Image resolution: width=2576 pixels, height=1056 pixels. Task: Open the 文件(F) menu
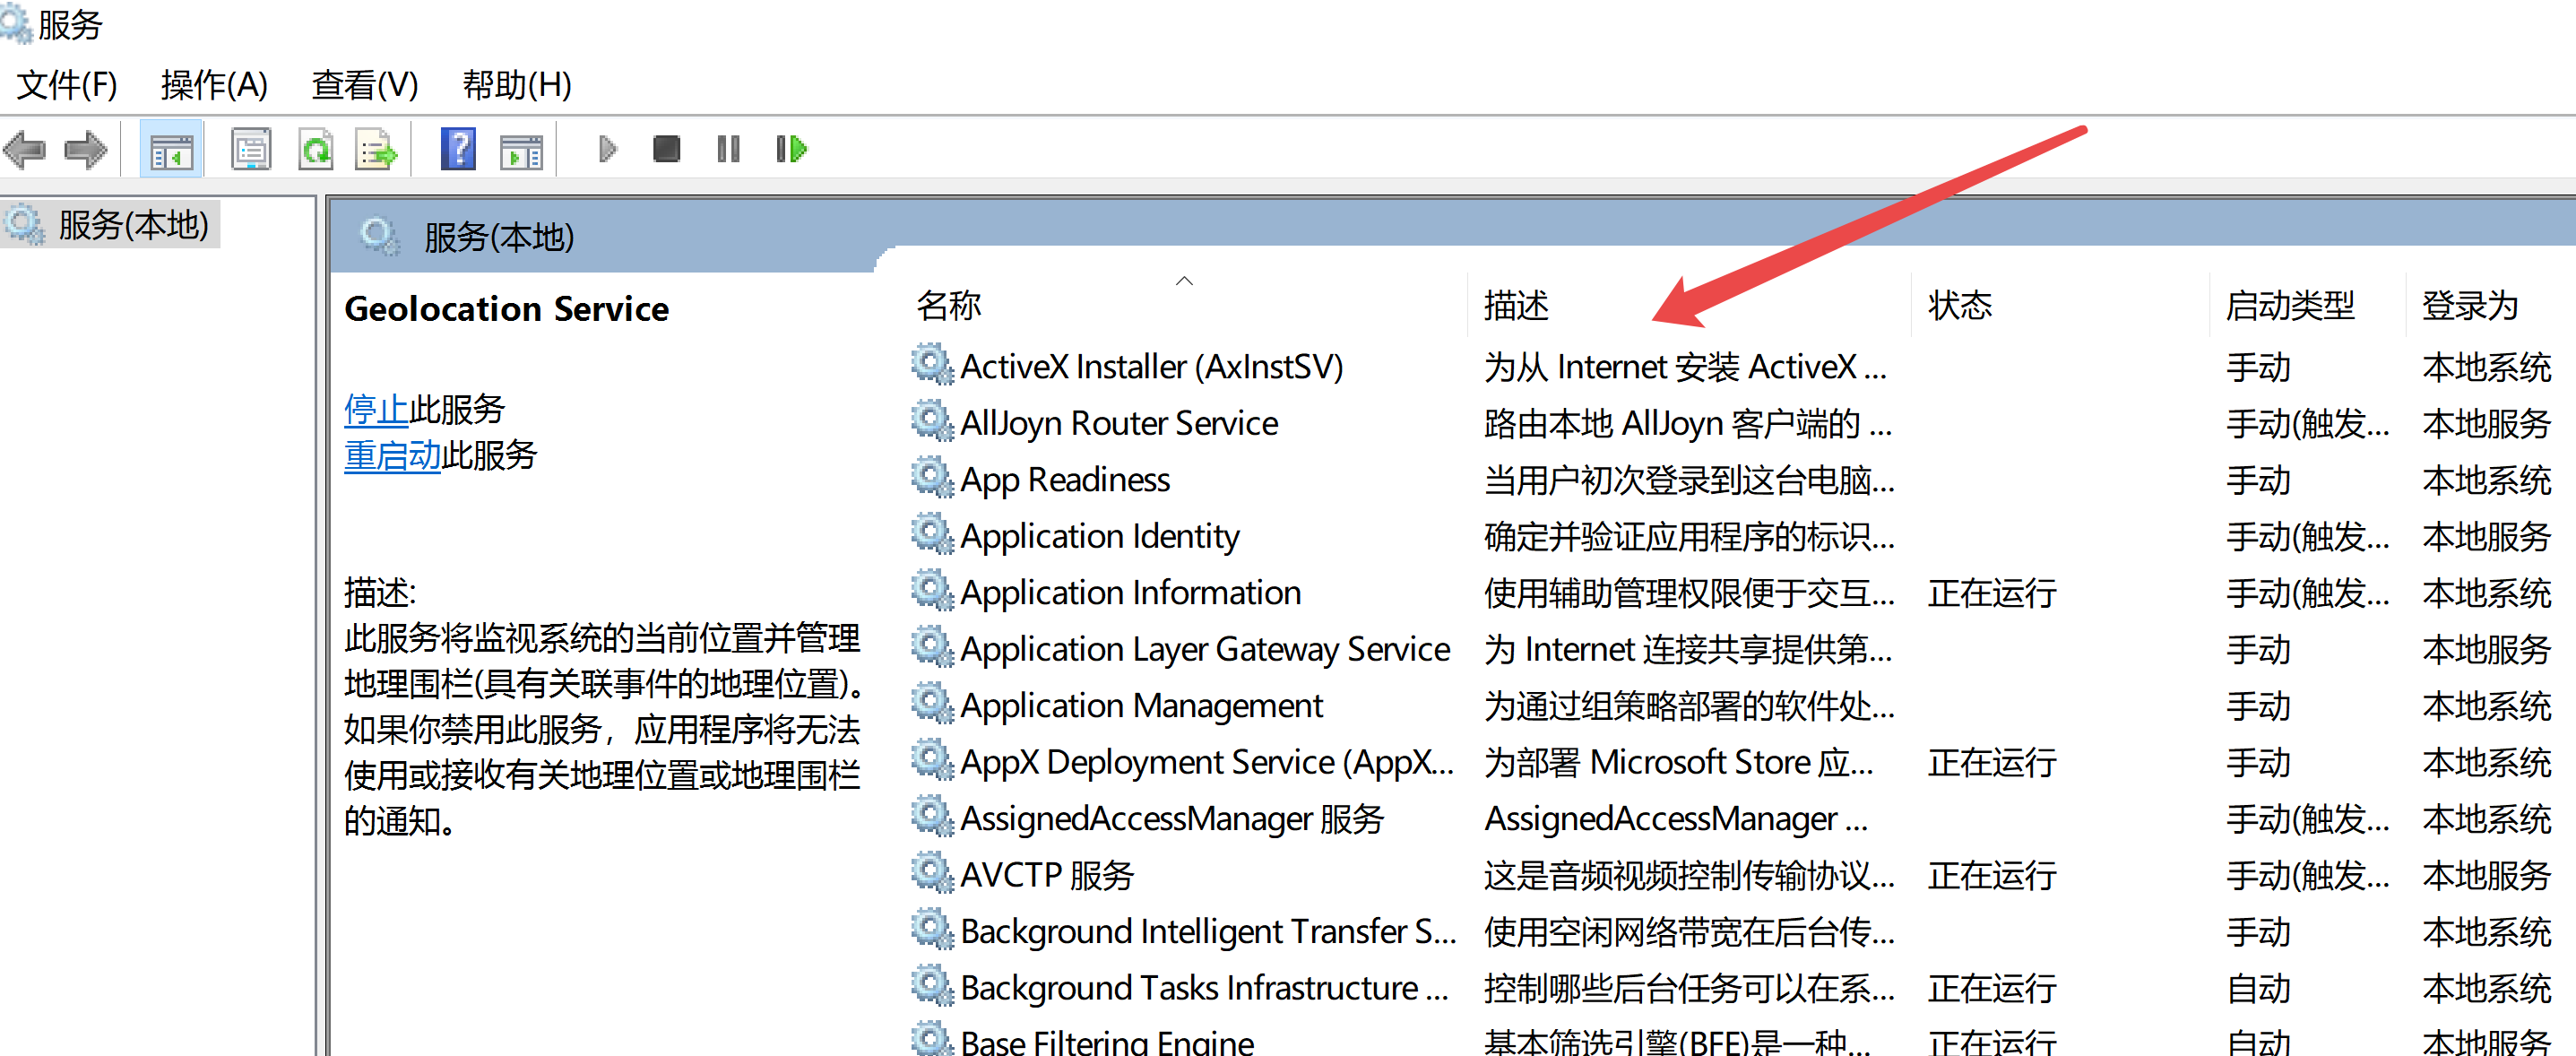pyautogui.click(x=67, y=85)
